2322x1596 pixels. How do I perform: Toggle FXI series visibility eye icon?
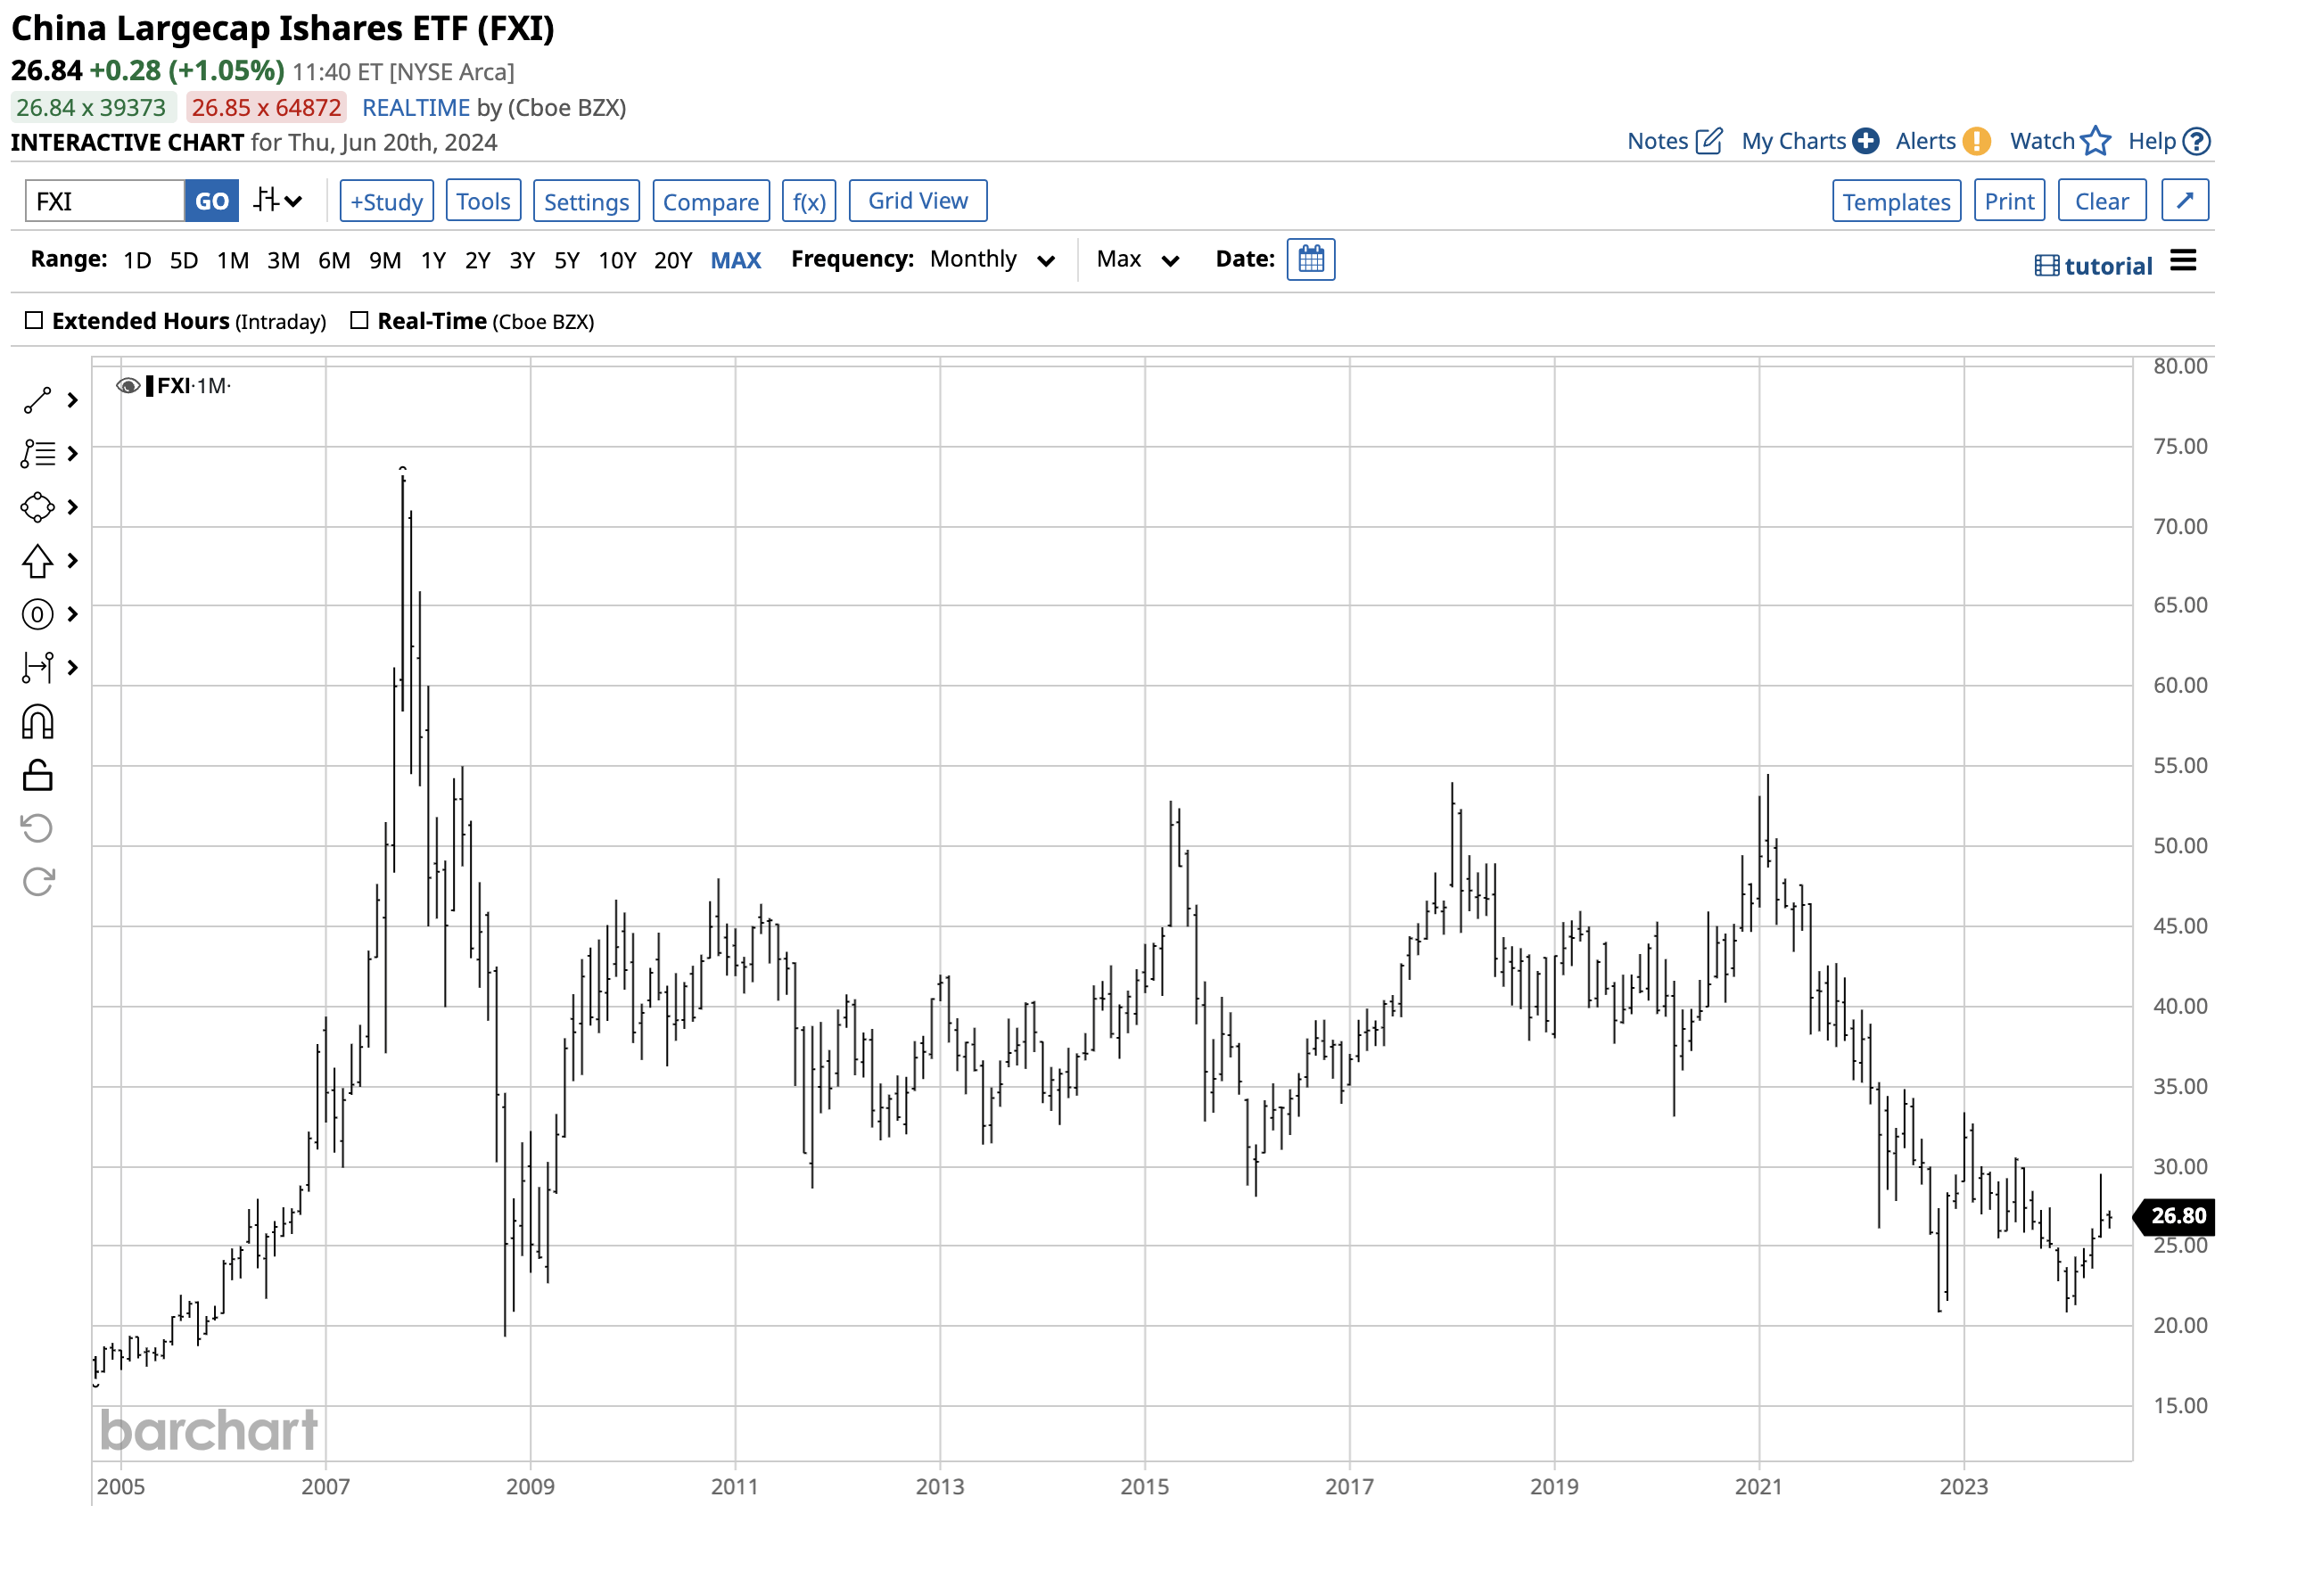tap(127, 386)
